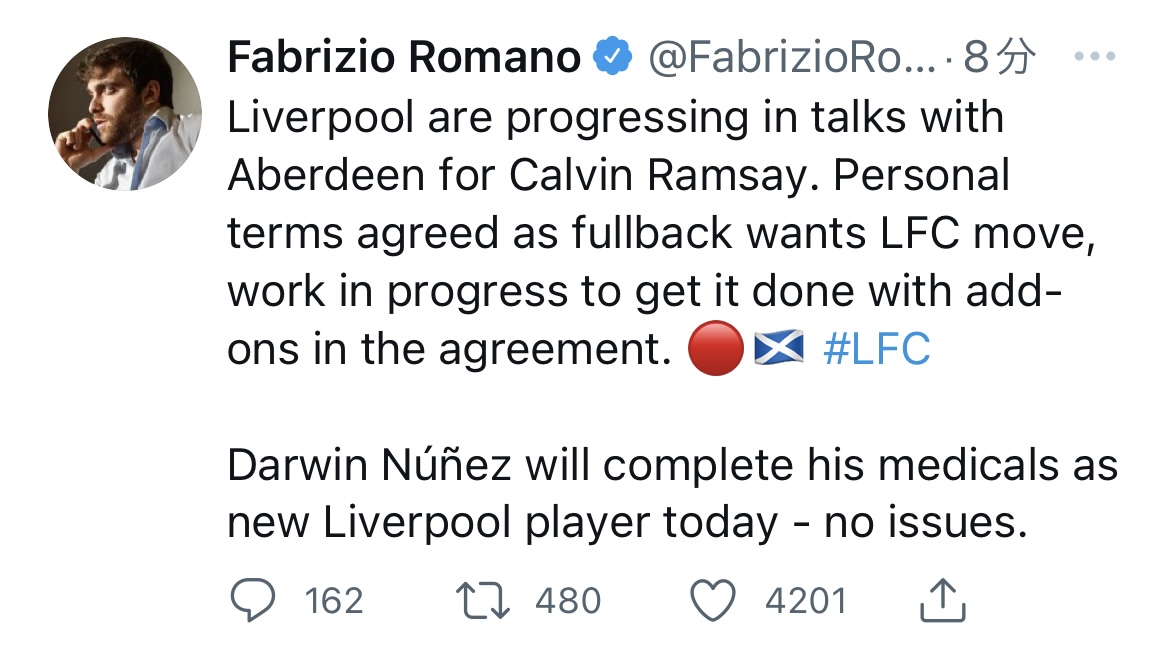Open Fabrizio Romano's profile picture
This screenshot has width=1170, height=652.
[123, 113]
